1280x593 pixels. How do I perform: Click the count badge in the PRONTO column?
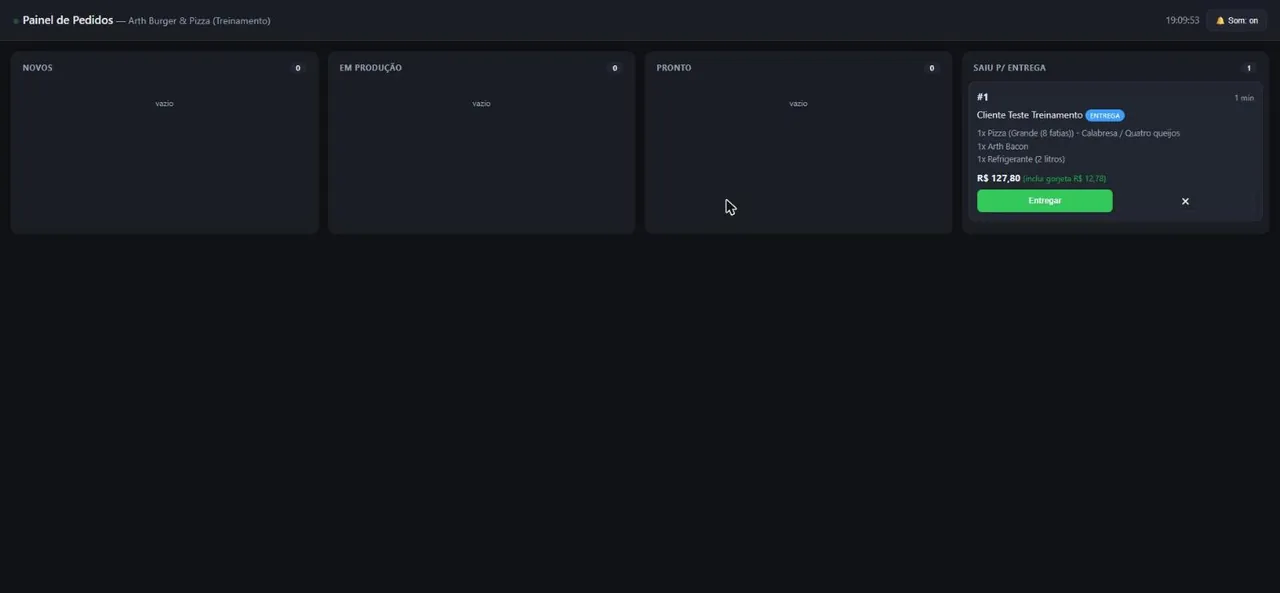coord(932,68)
